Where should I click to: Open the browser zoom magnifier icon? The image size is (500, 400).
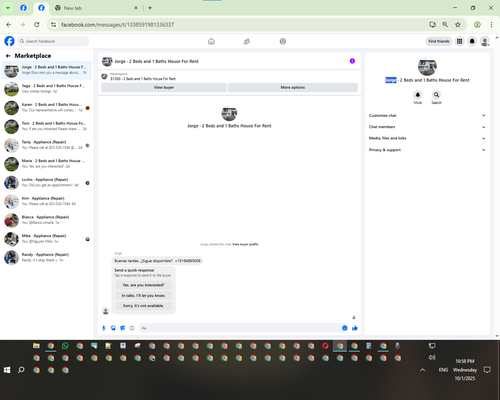(x=445, y=24)
